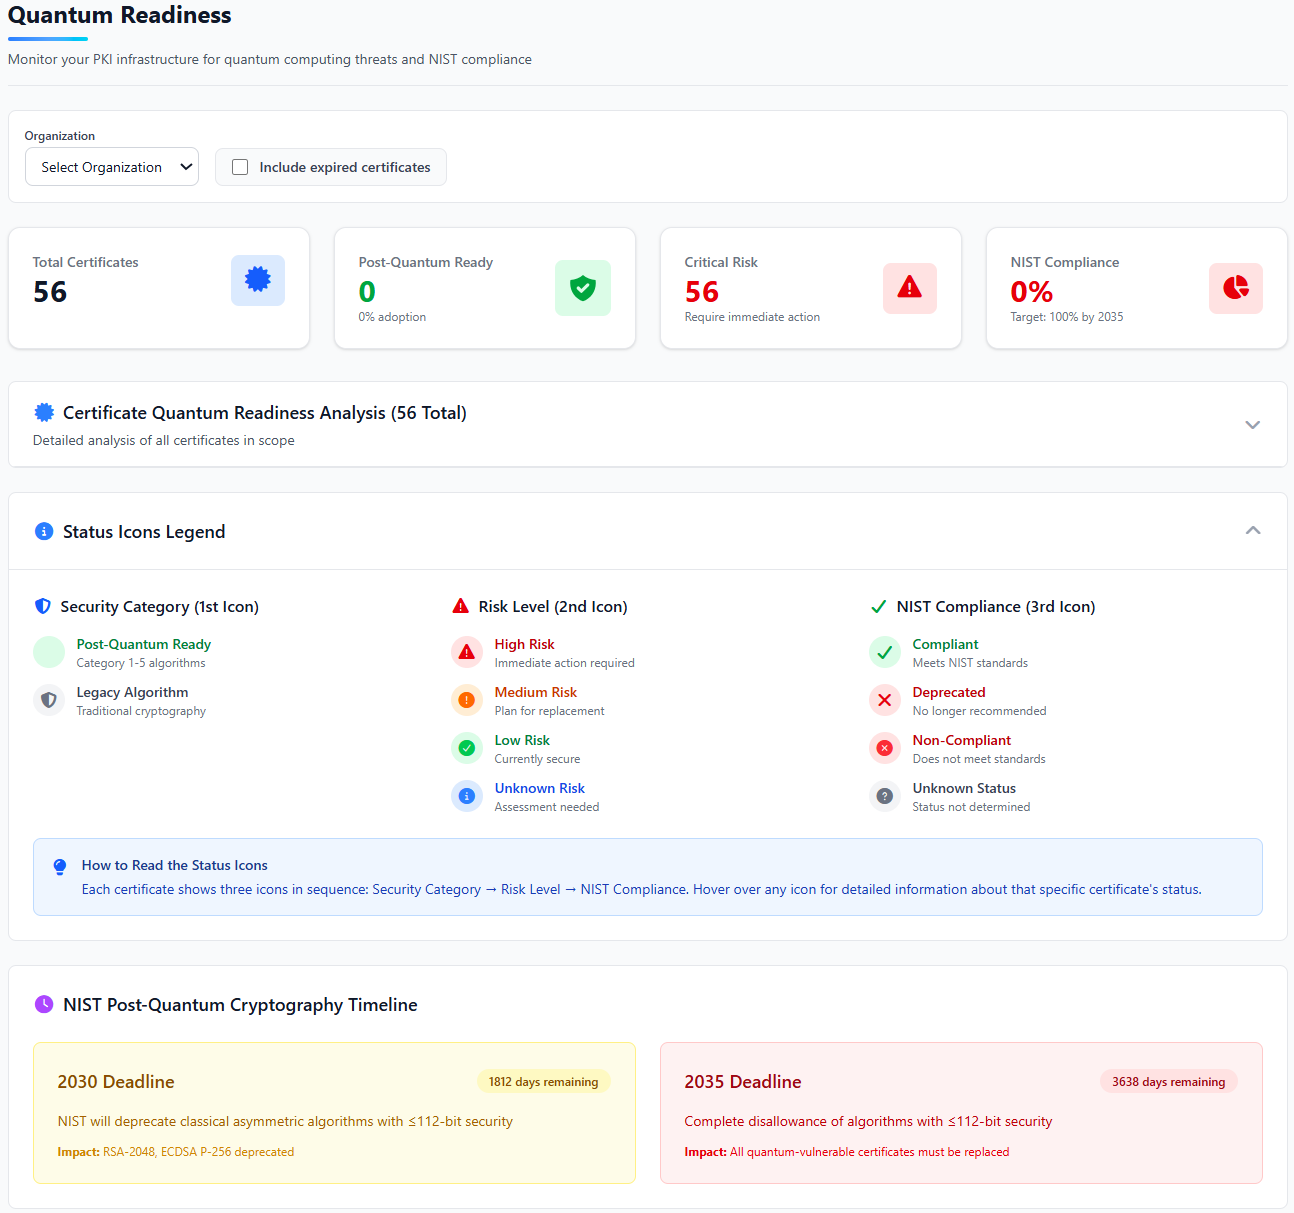Click the NIST Compliance 0% value
The image size is (1294, 1213).
pyautogui.click(x=1032, y=292)
